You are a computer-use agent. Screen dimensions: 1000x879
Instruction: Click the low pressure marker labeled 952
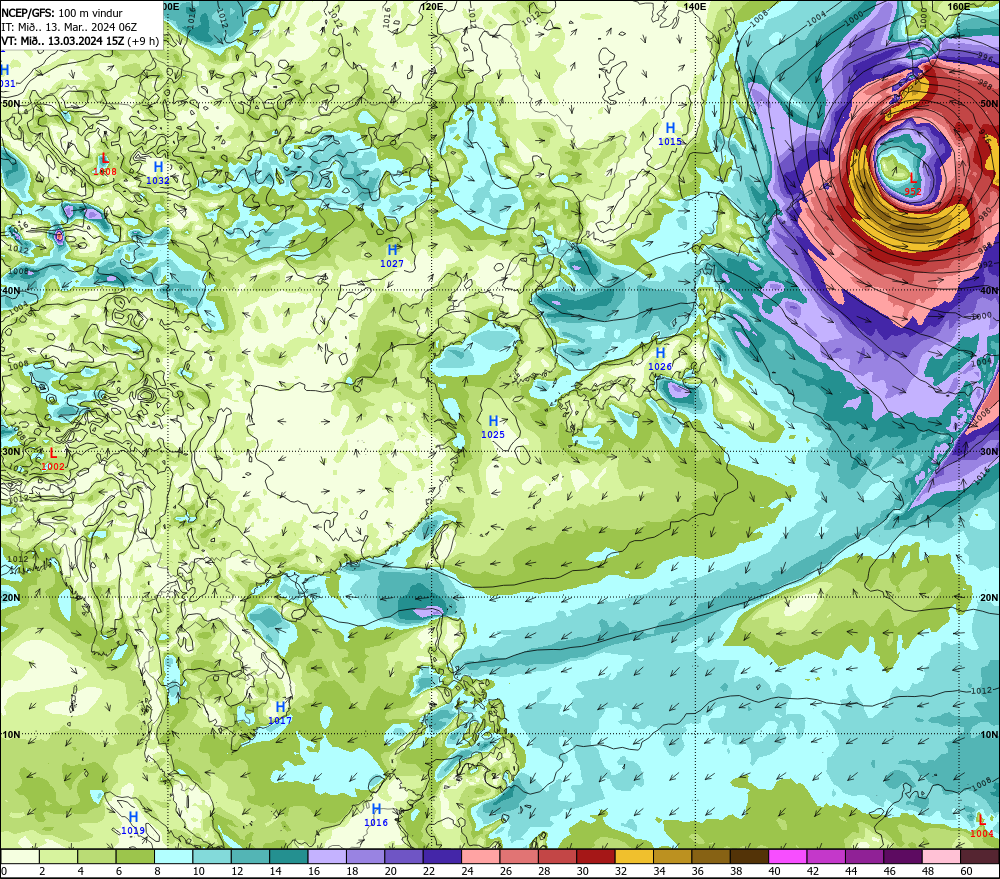coord(913,184)
